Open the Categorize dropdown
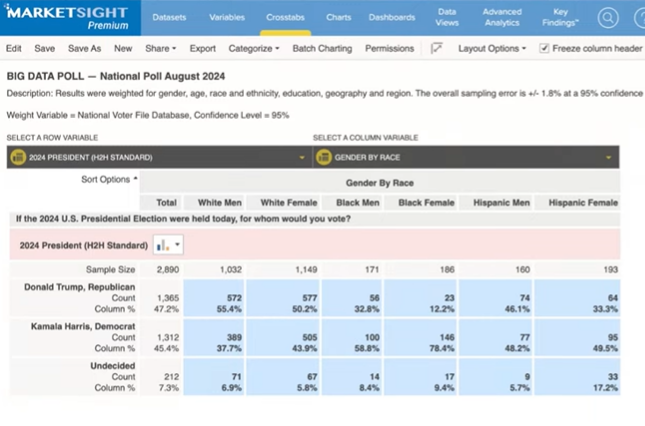This screenshot has width=645, height=426. pyautogui.click(x=254, y=49)
